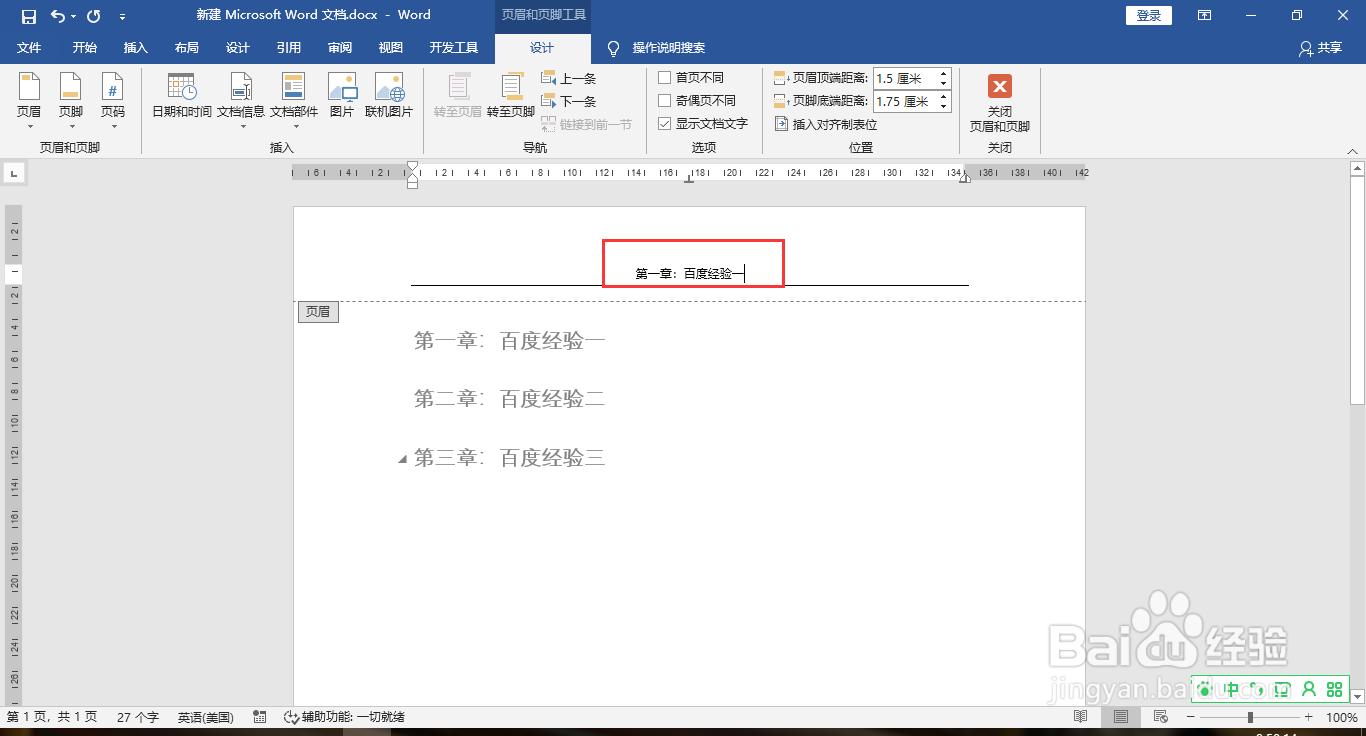Decrease 页脚底端距离 spinner value
The height and width of the screenshot is (736, 1366).
pos(944,106)
